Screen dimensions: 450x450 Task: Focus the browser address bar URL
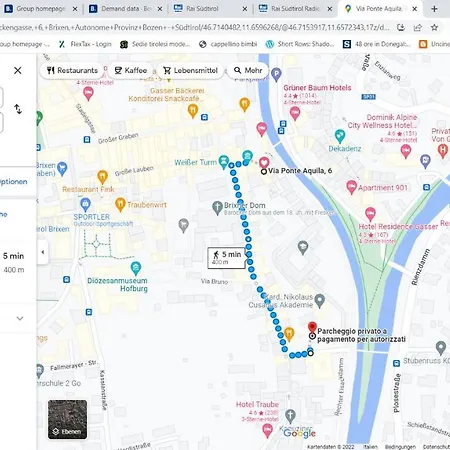coord(195,27)
